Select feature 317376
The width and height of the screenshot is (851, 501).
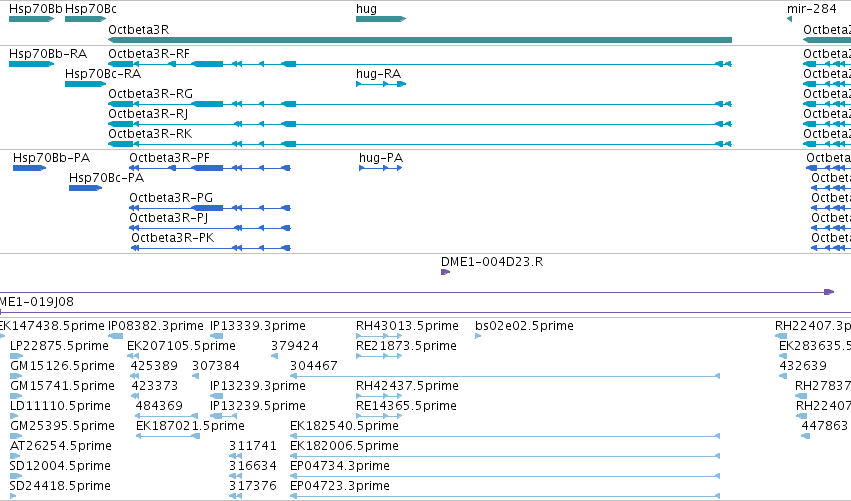tap(253, 487)
